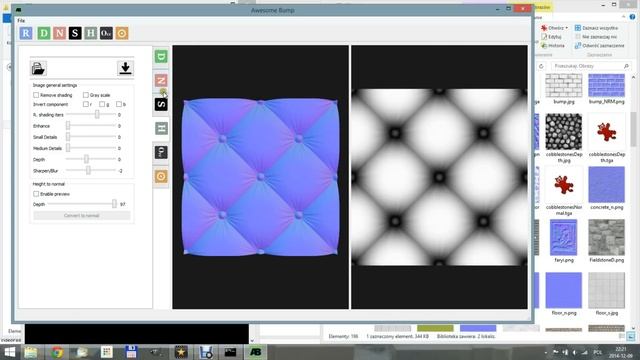Open File Explorer from the taskbar
The width and height of the screenshot is (640, 360).
[31, 352]
